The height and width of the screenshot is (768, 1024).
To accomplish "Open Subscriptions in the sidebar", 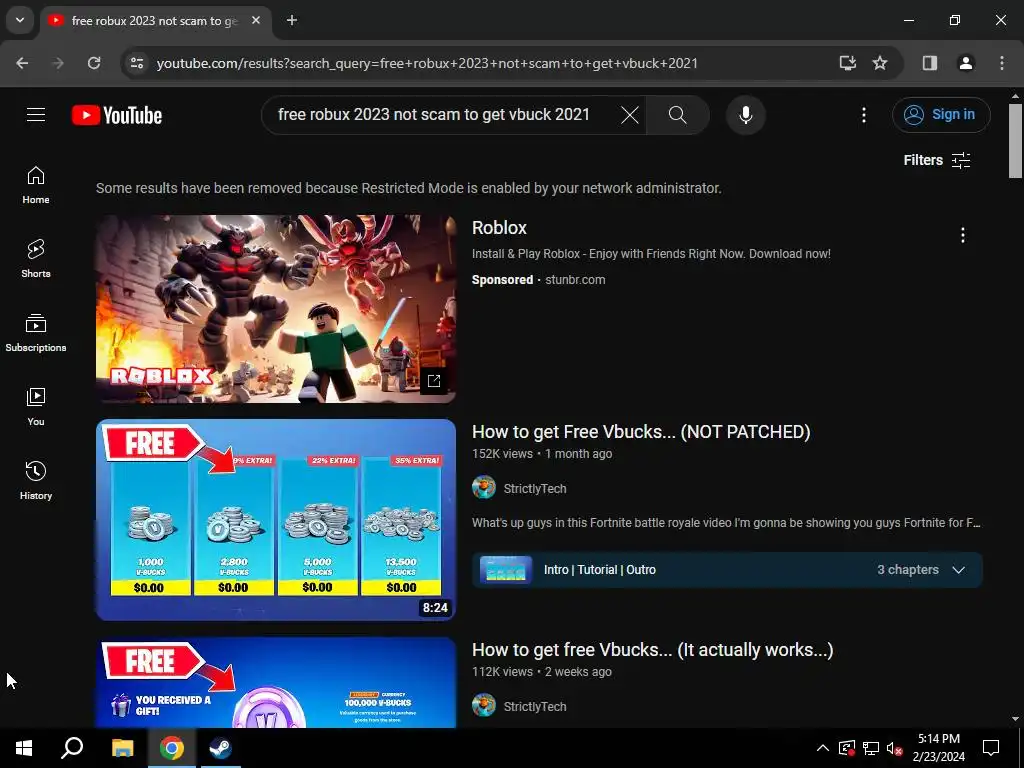I will [x=36, y=333].
